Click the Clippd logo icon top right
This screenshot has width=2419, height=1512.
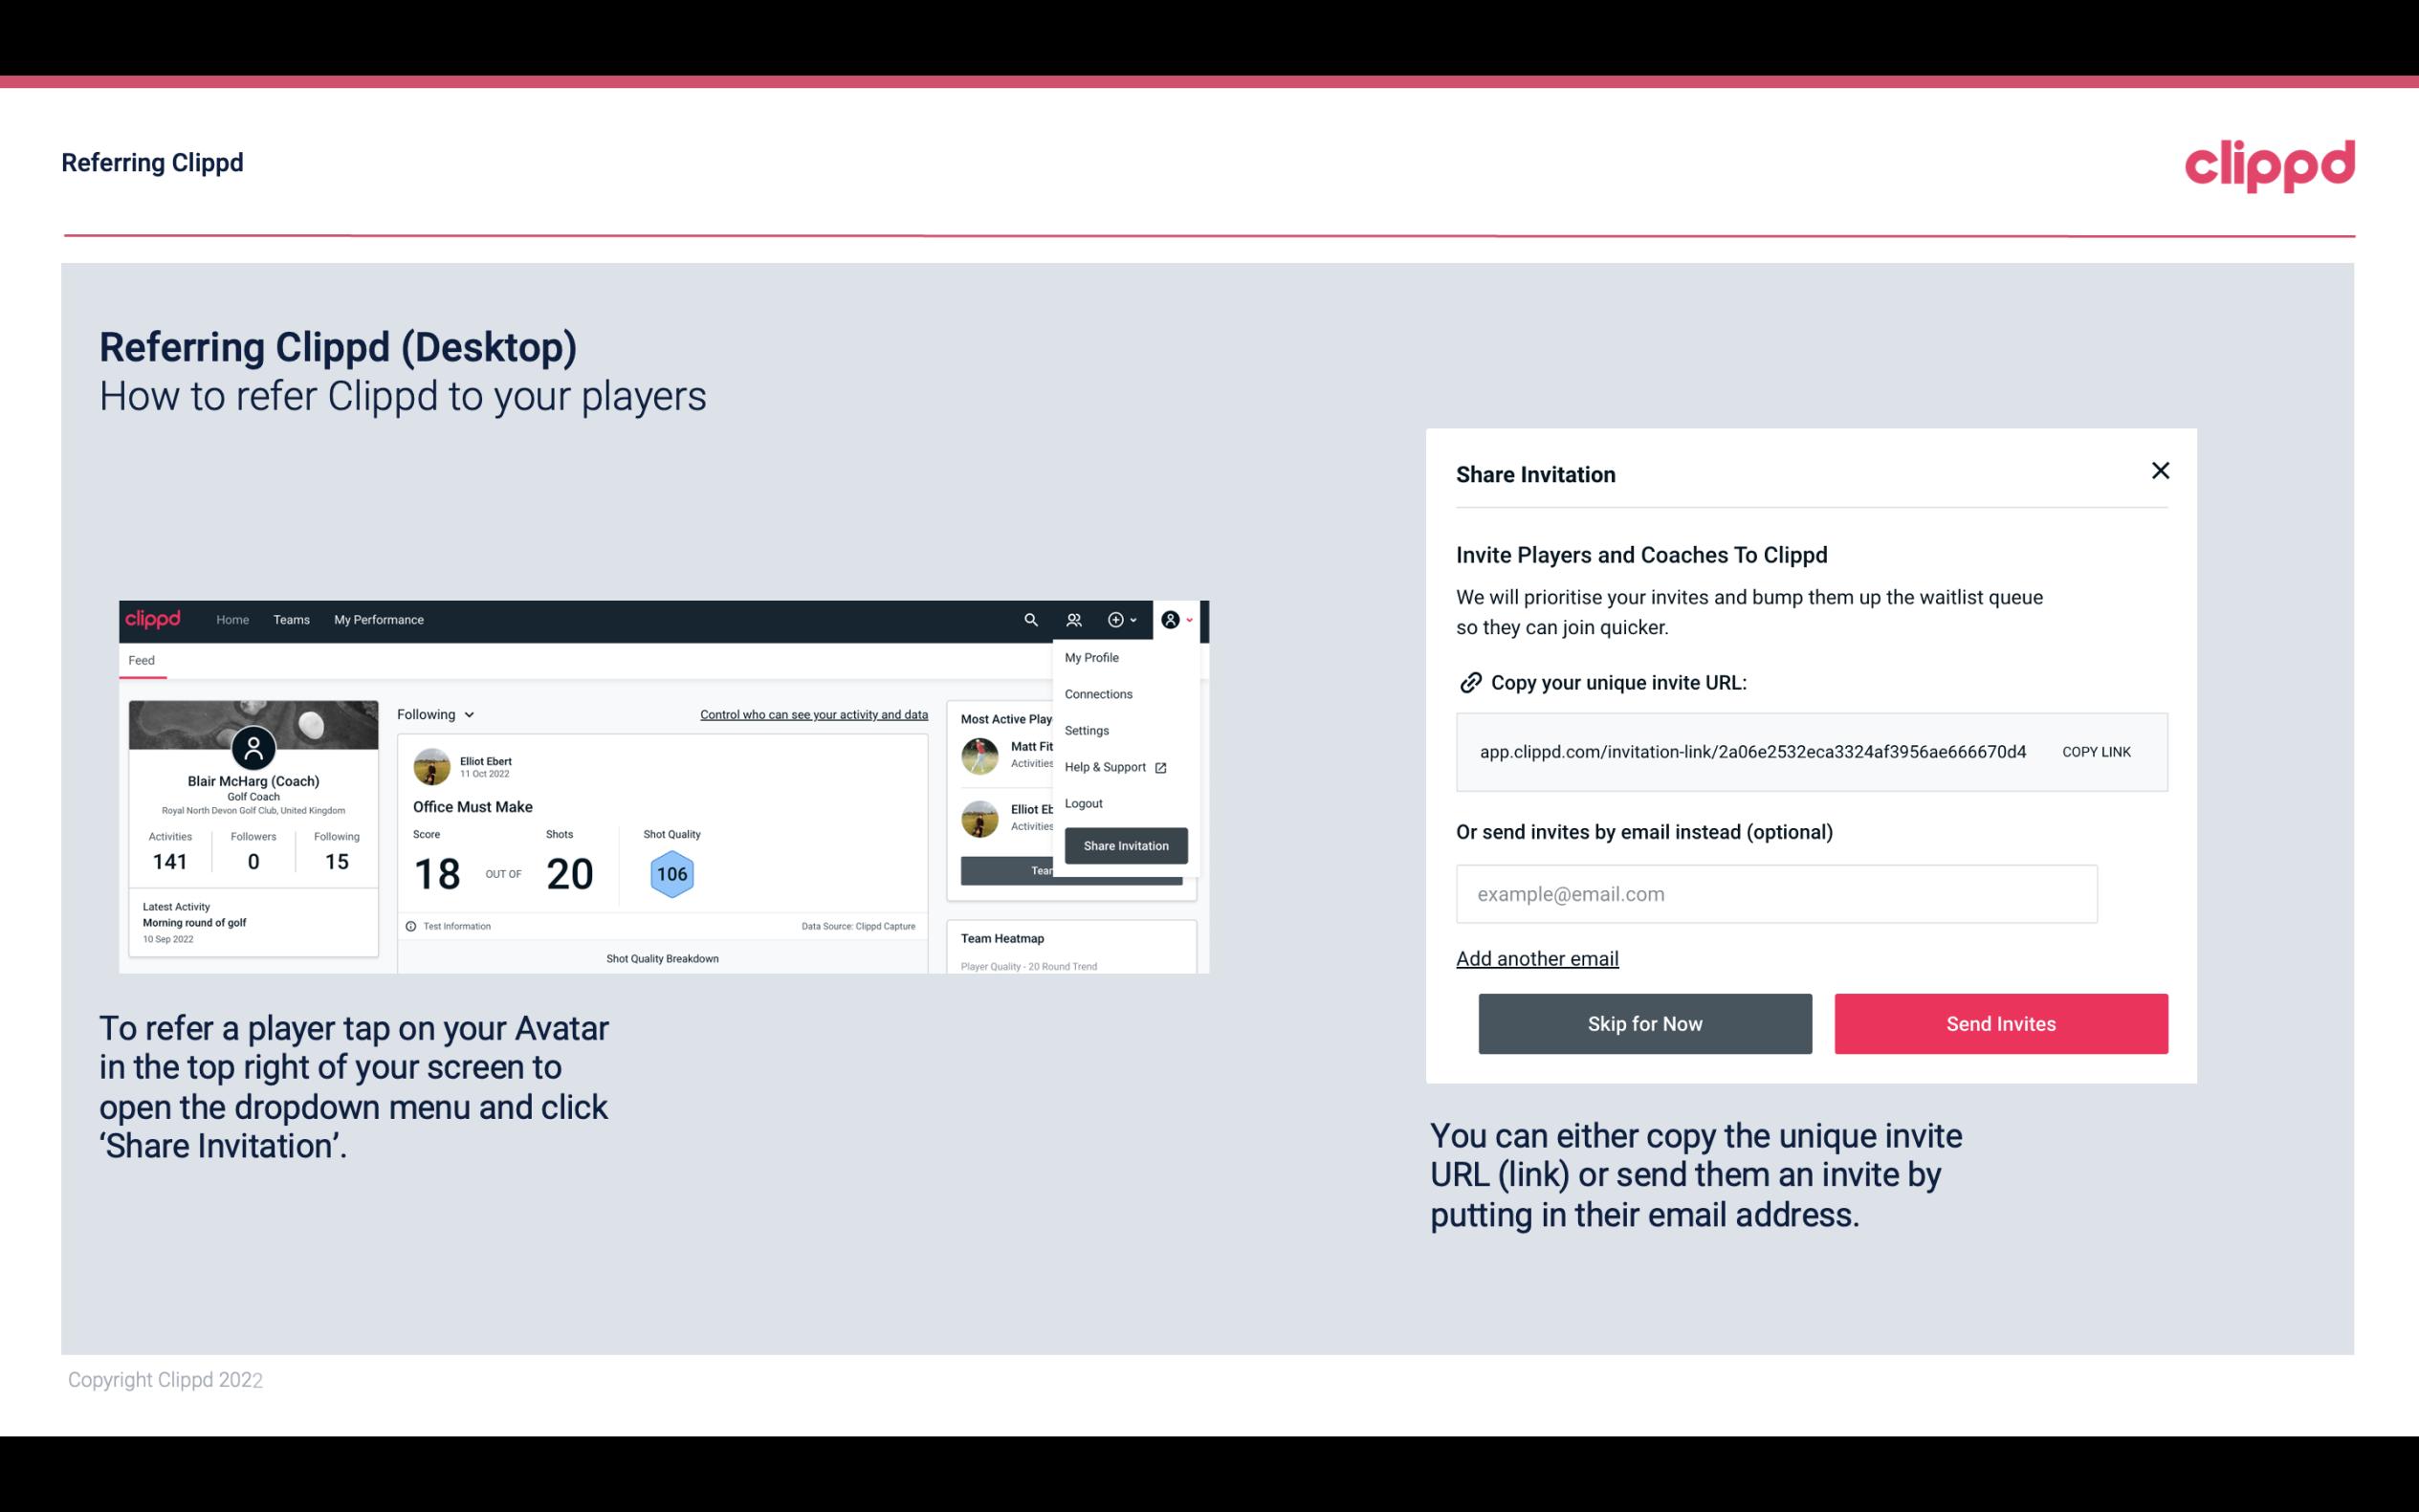point(2269,162)
